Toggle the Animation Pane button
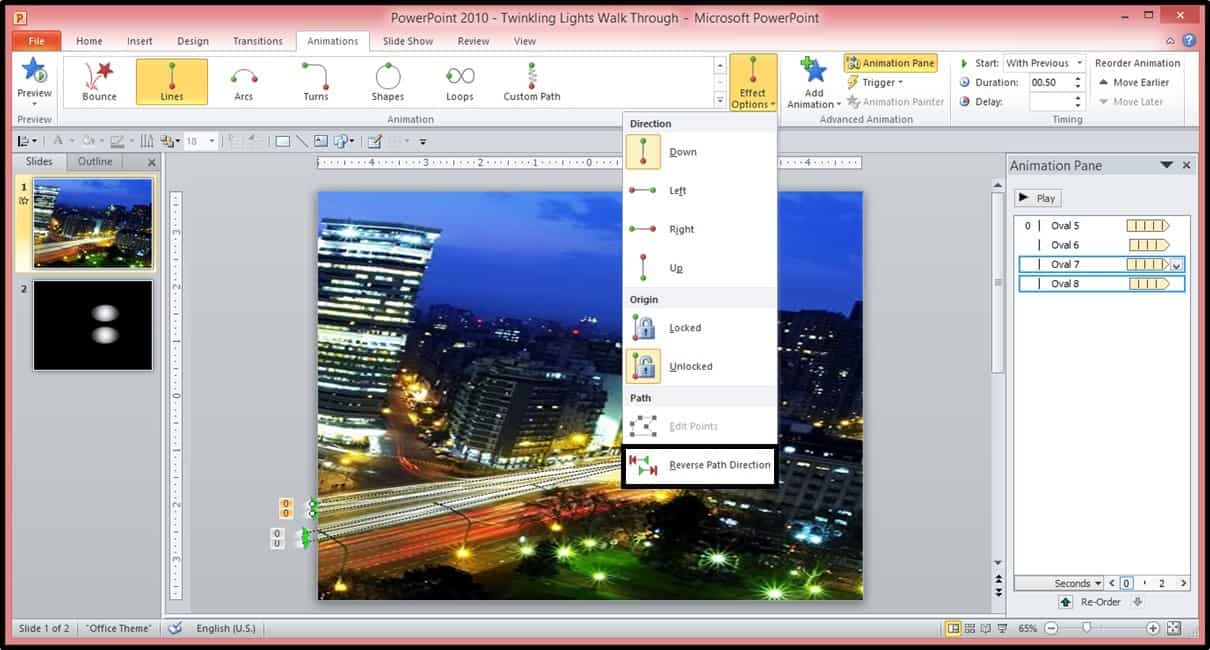Screen dimensions: 1210x650 [891, 63]
